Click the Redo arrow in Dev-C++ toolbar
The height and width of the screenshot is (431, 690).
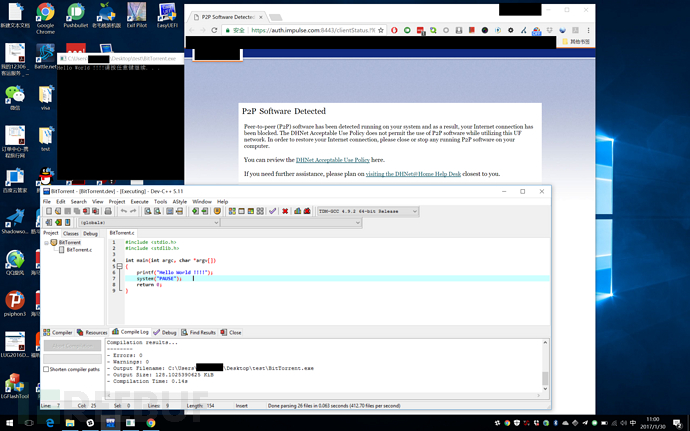(x=133, y=211)
